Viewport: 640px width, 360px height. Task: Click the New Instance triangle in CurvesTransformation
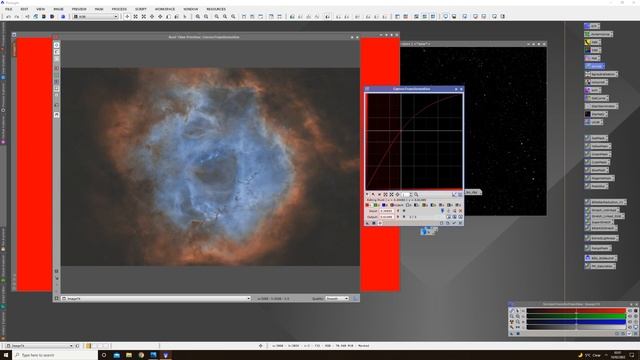(x=367, y=223)
